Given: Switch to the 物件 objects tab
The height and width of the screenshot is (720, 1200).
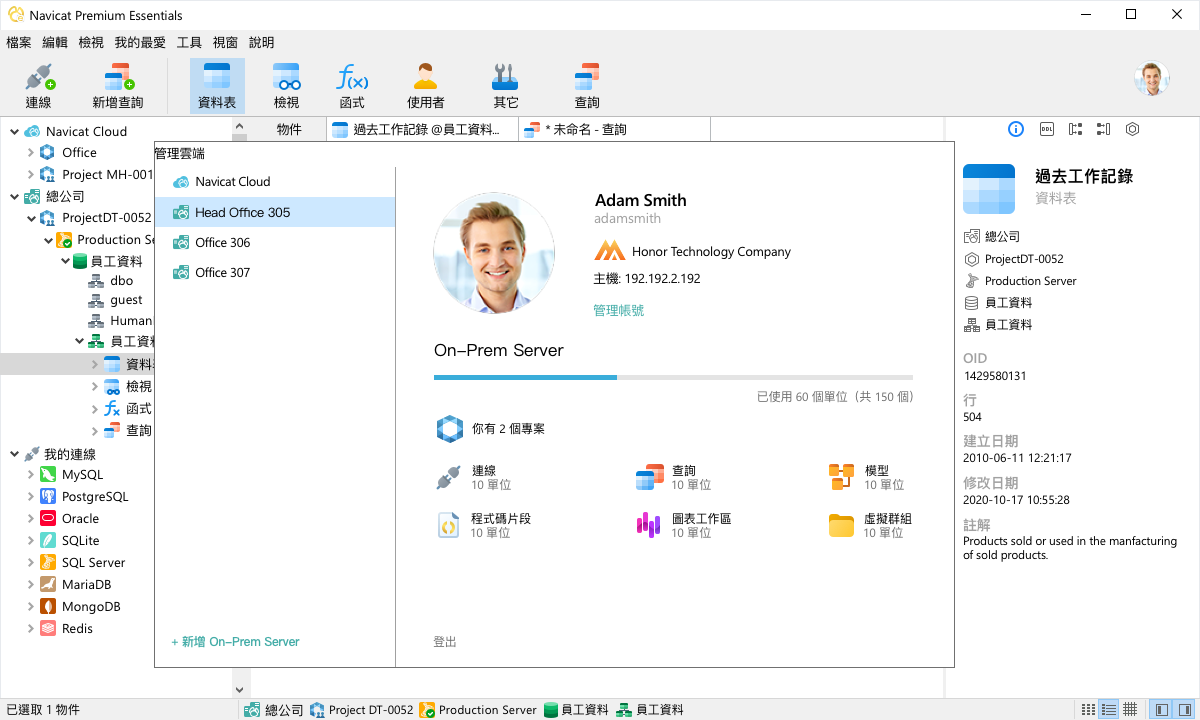Looking at the screenshot, I should click(288, 130).
